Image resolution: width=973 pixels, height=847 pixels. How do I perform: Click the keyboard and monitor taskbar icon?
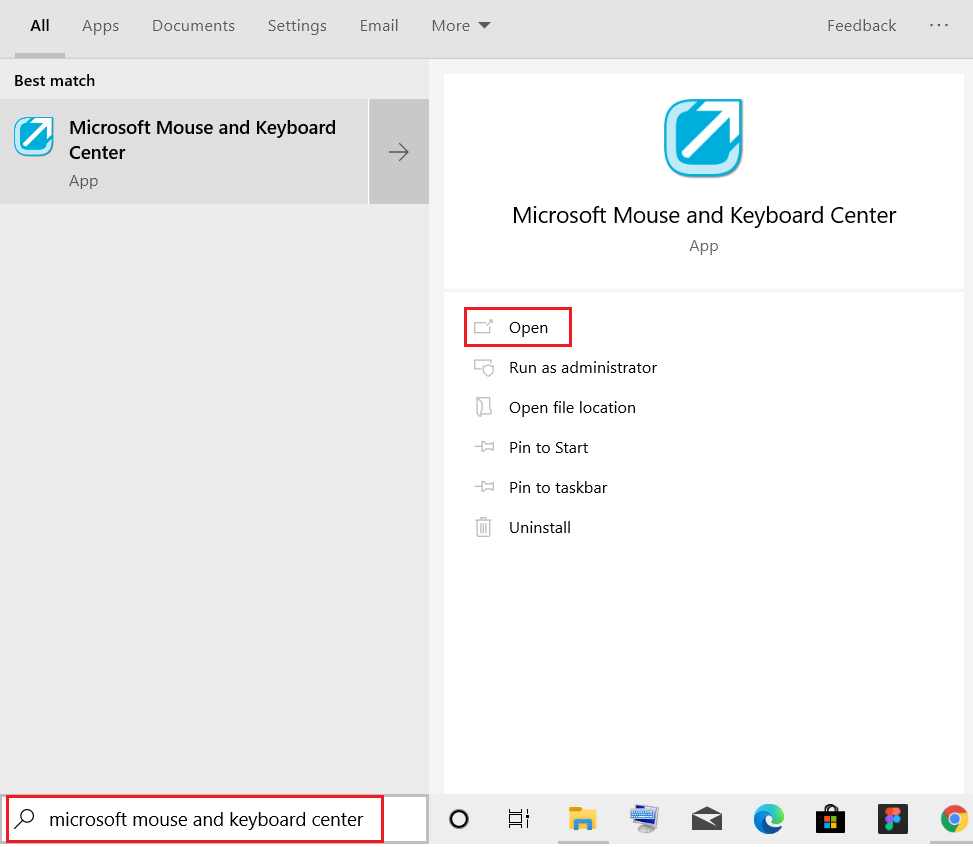coord(645,819)
